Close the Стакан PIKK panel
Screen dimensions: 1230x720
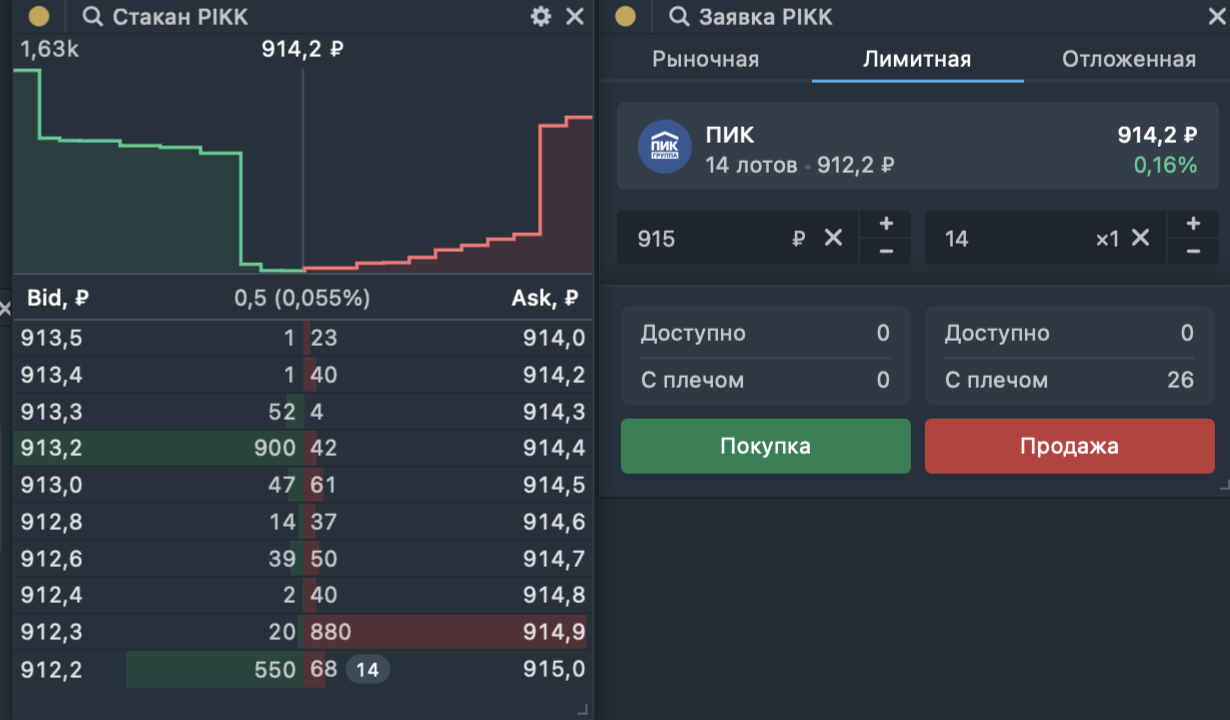[575, 16]
